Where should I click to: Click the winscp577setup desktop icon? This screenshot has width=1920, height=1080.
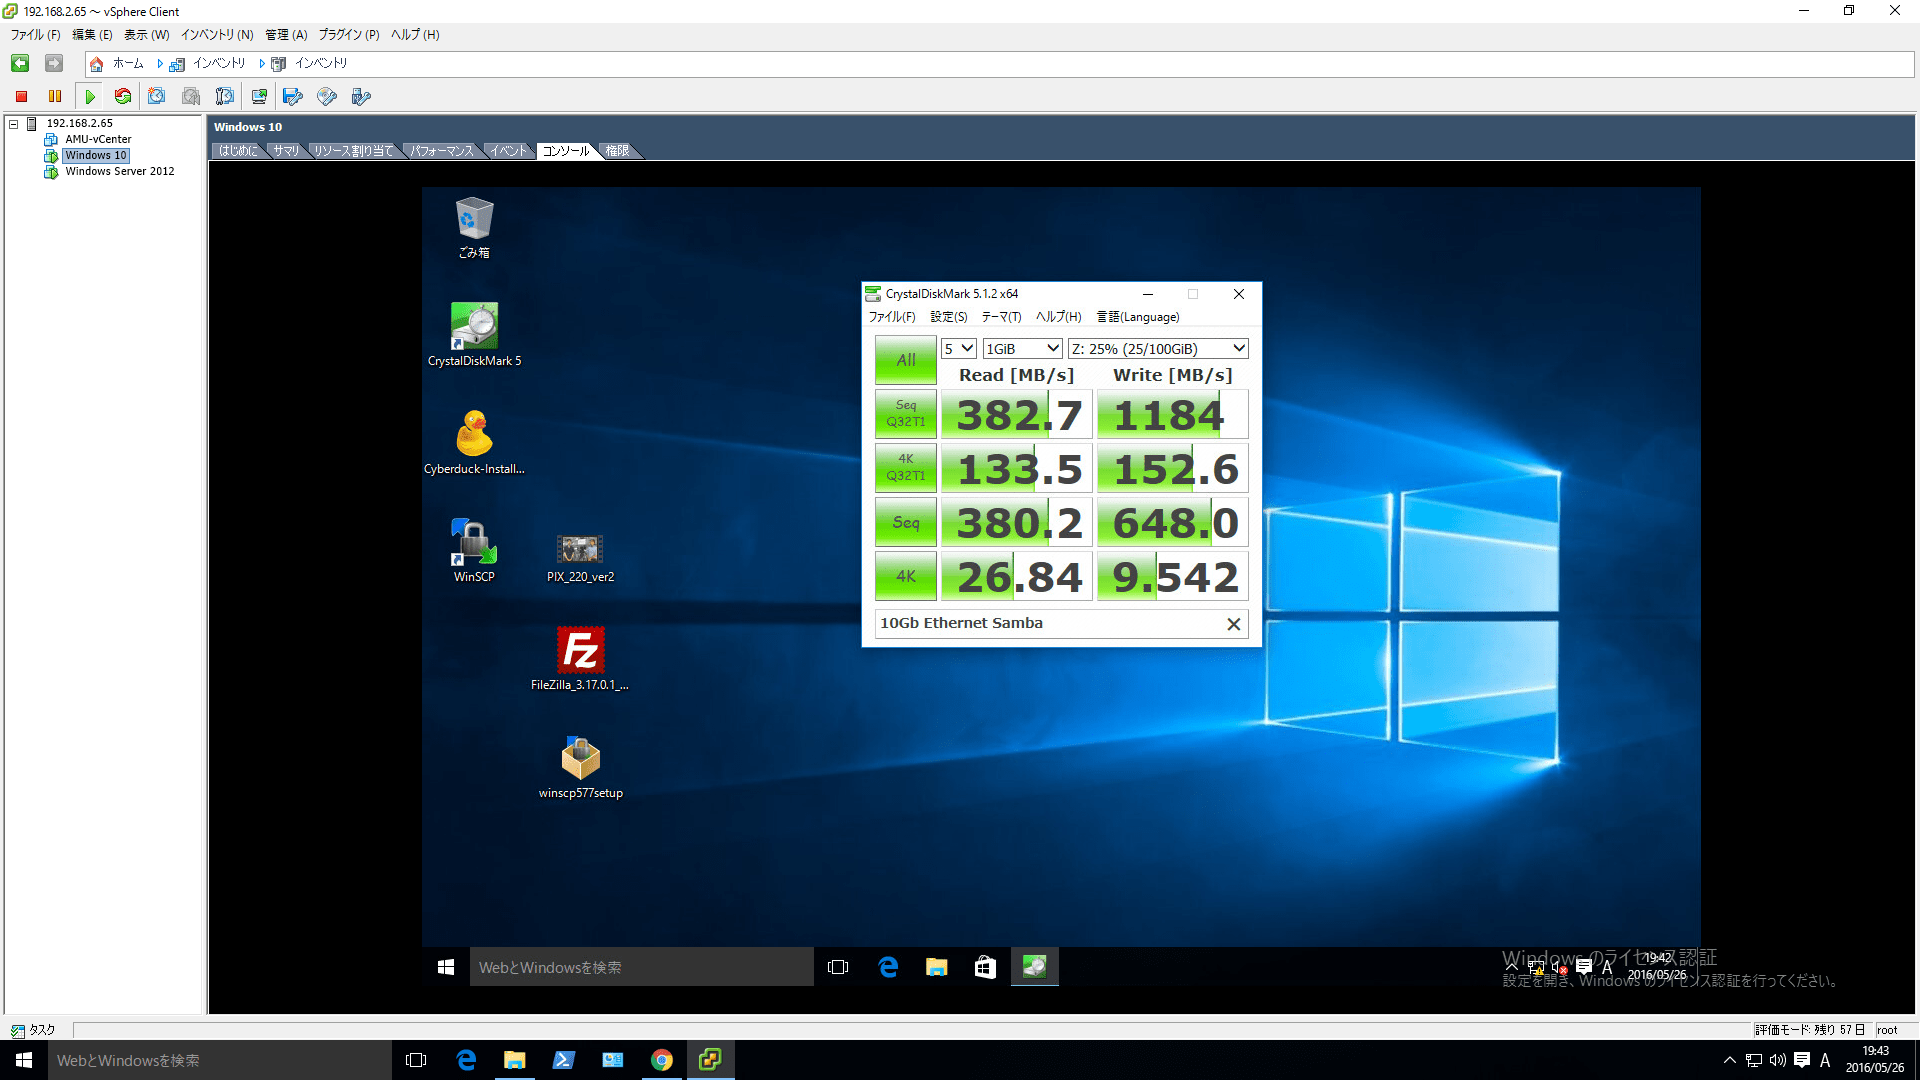pos(580,768)
